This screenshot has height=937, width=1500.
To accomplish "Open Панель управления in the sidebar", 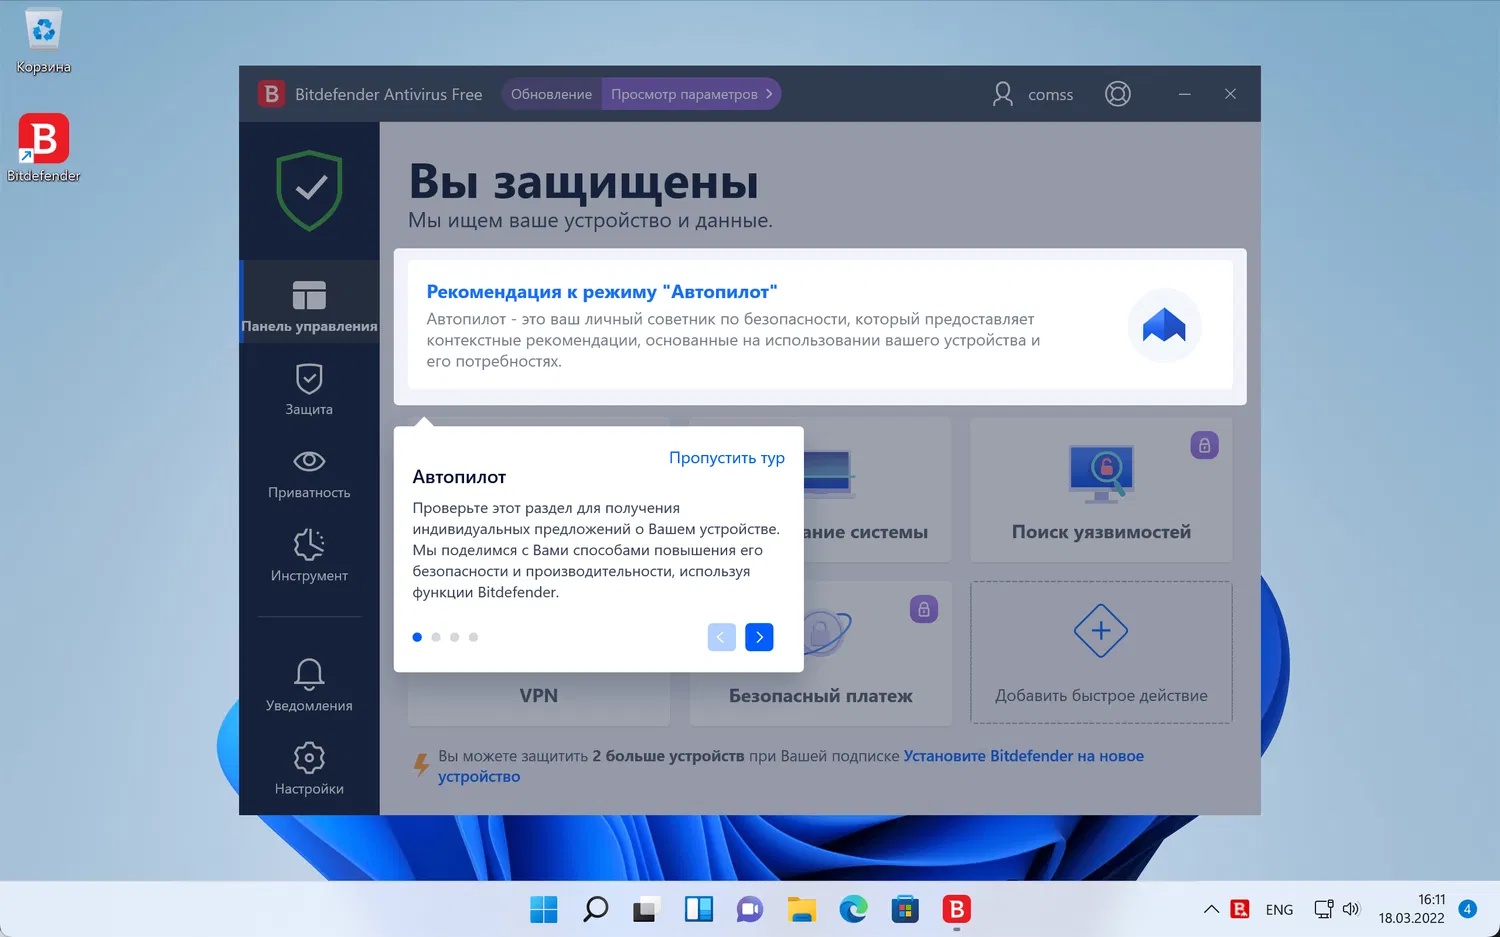I will (x=309, y=302).
